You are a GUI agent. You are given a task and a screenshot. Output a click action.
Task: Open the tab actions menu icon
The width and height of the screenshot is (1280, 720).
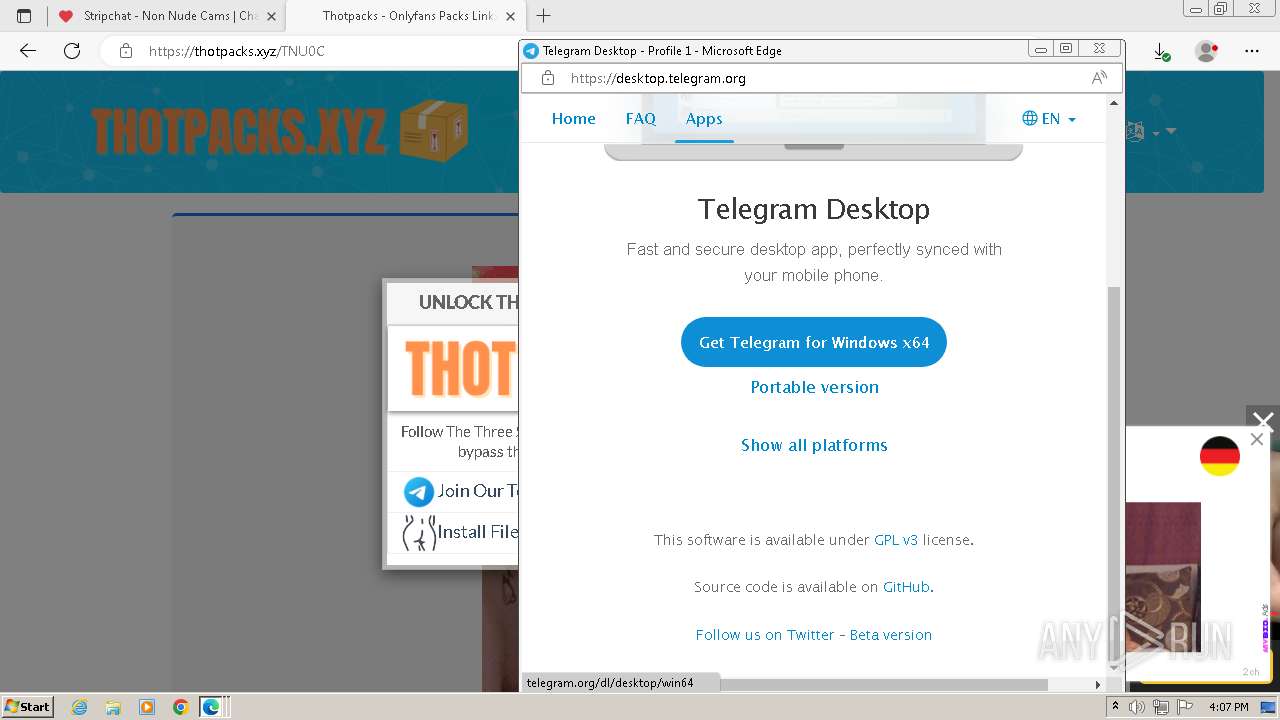pyautogui.click(x=24, y=16)
